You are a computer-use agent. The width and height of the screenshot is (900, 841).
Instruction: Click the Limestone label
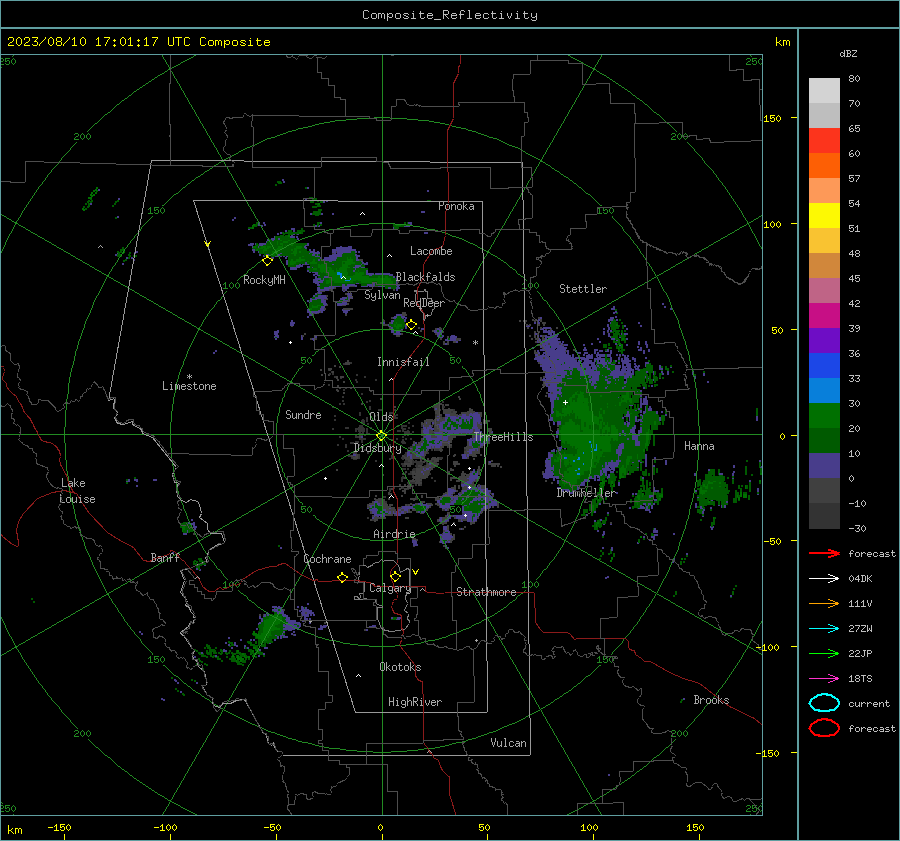189,386
